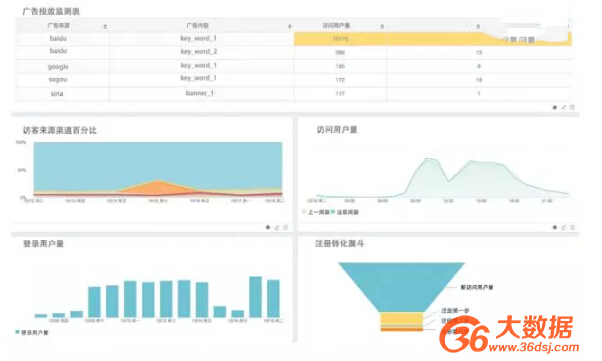Favorite the visitor source percentage chart
The image size is (602, 361).
click(268, 227)
